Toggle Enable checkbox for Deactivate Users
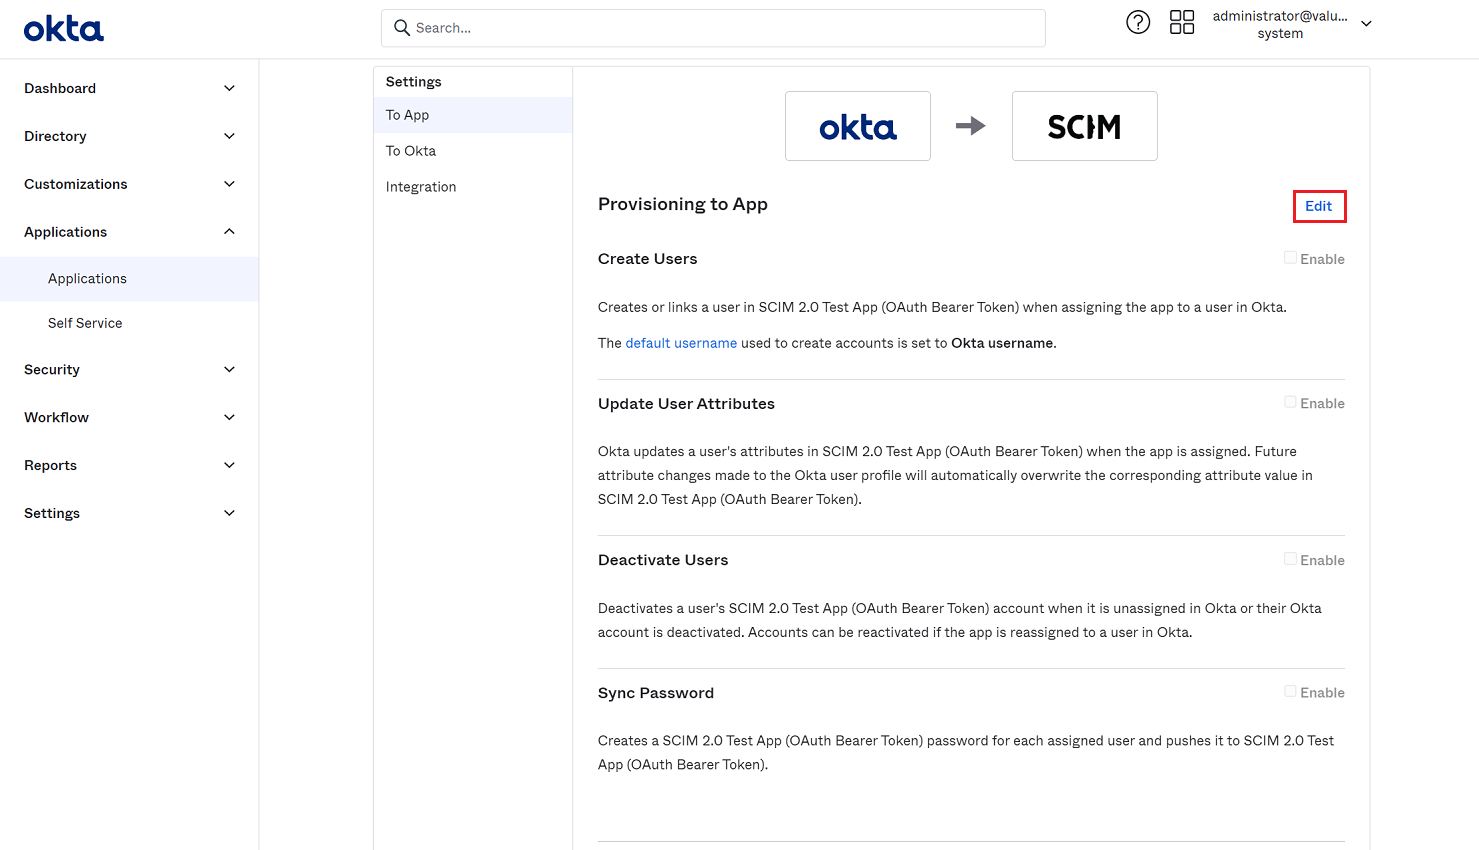The width and height of the screenshot is (1479, 850). pos(1290,559)
